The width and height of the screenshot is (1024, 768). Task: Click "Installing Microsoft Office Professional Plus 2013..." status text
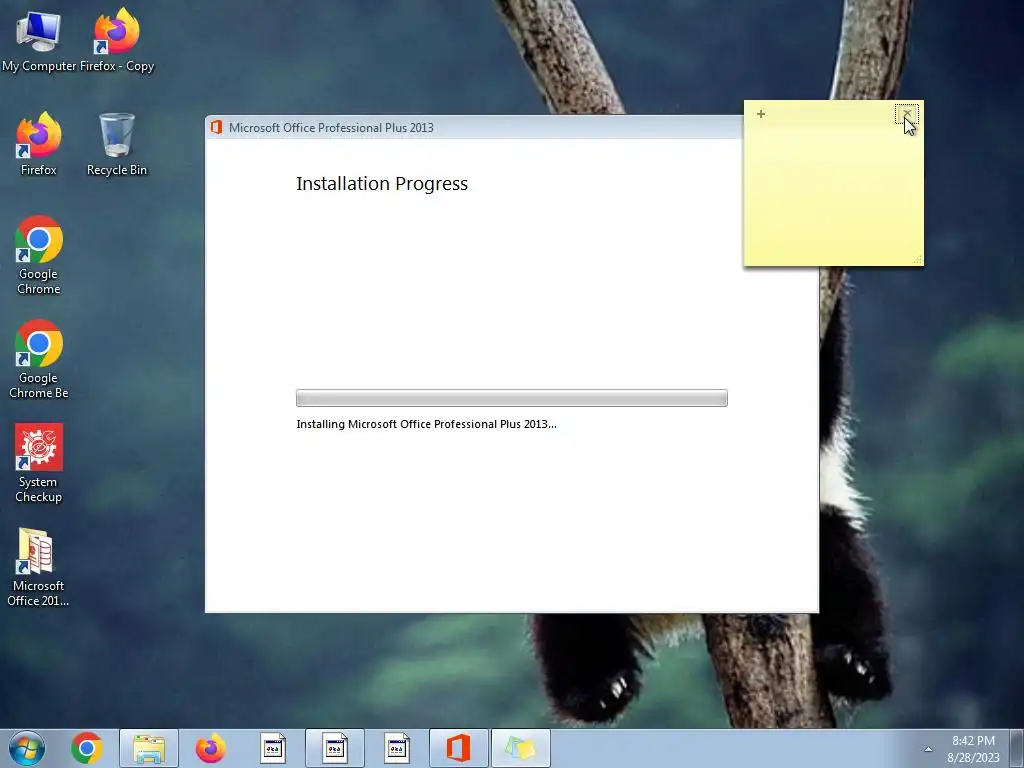point(426,424)
